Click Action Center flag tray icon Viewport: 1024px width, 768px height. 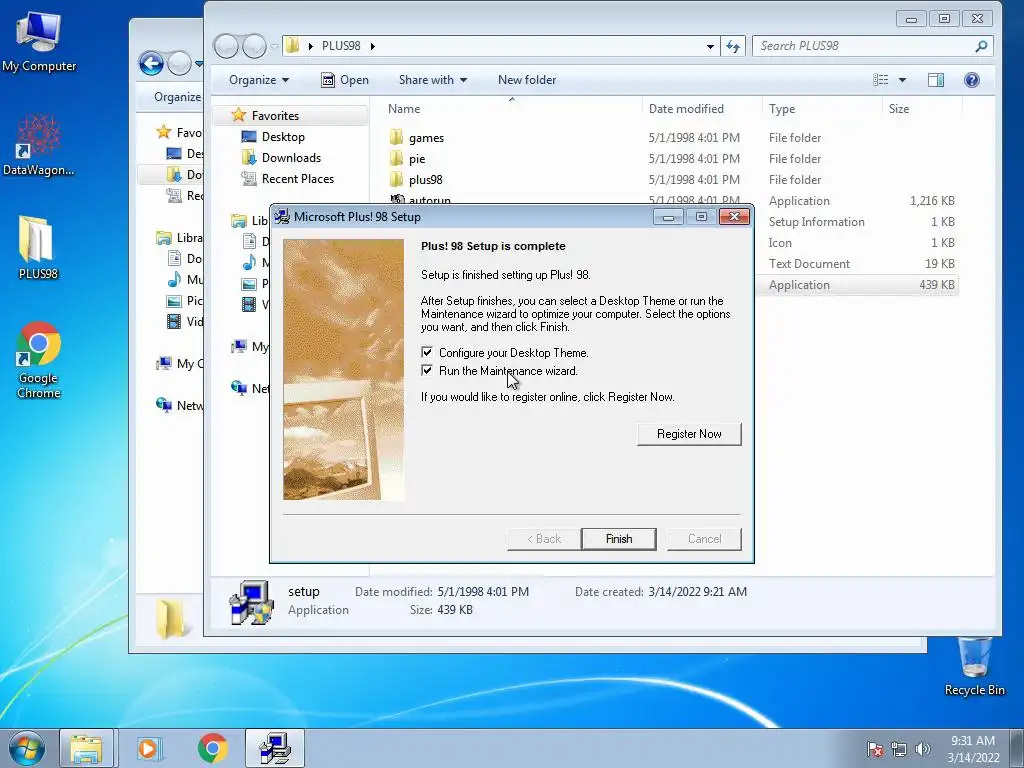coord(875,749)
